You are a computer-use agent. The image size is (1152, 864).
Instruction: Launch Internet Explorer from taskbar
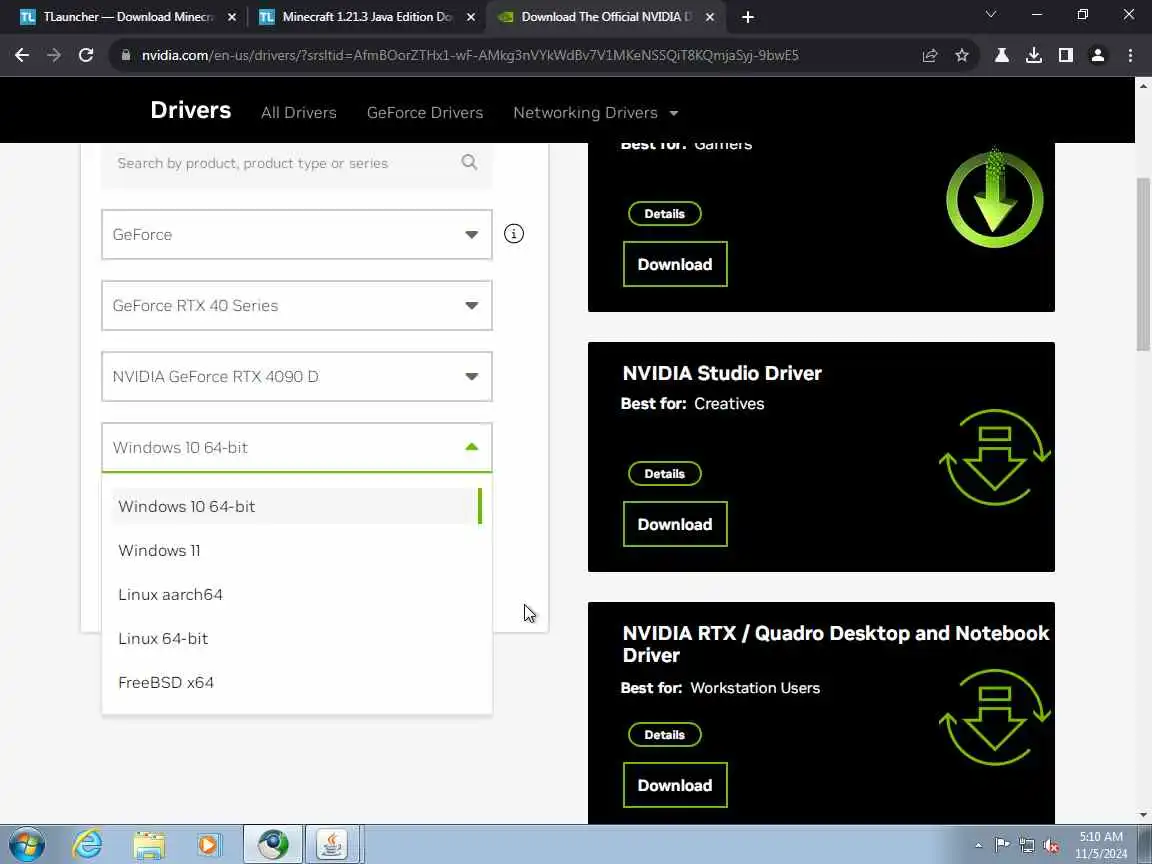click(x=87, y=845)
